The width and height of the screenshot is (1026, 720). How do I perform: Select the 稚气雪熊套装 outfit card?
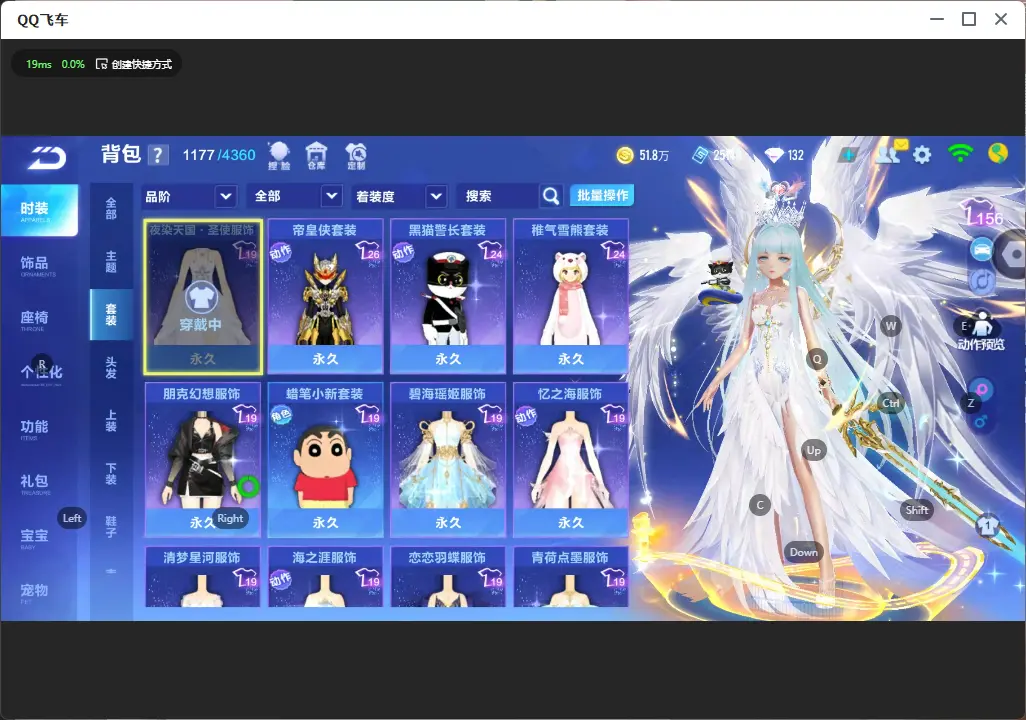pos(571,297)
